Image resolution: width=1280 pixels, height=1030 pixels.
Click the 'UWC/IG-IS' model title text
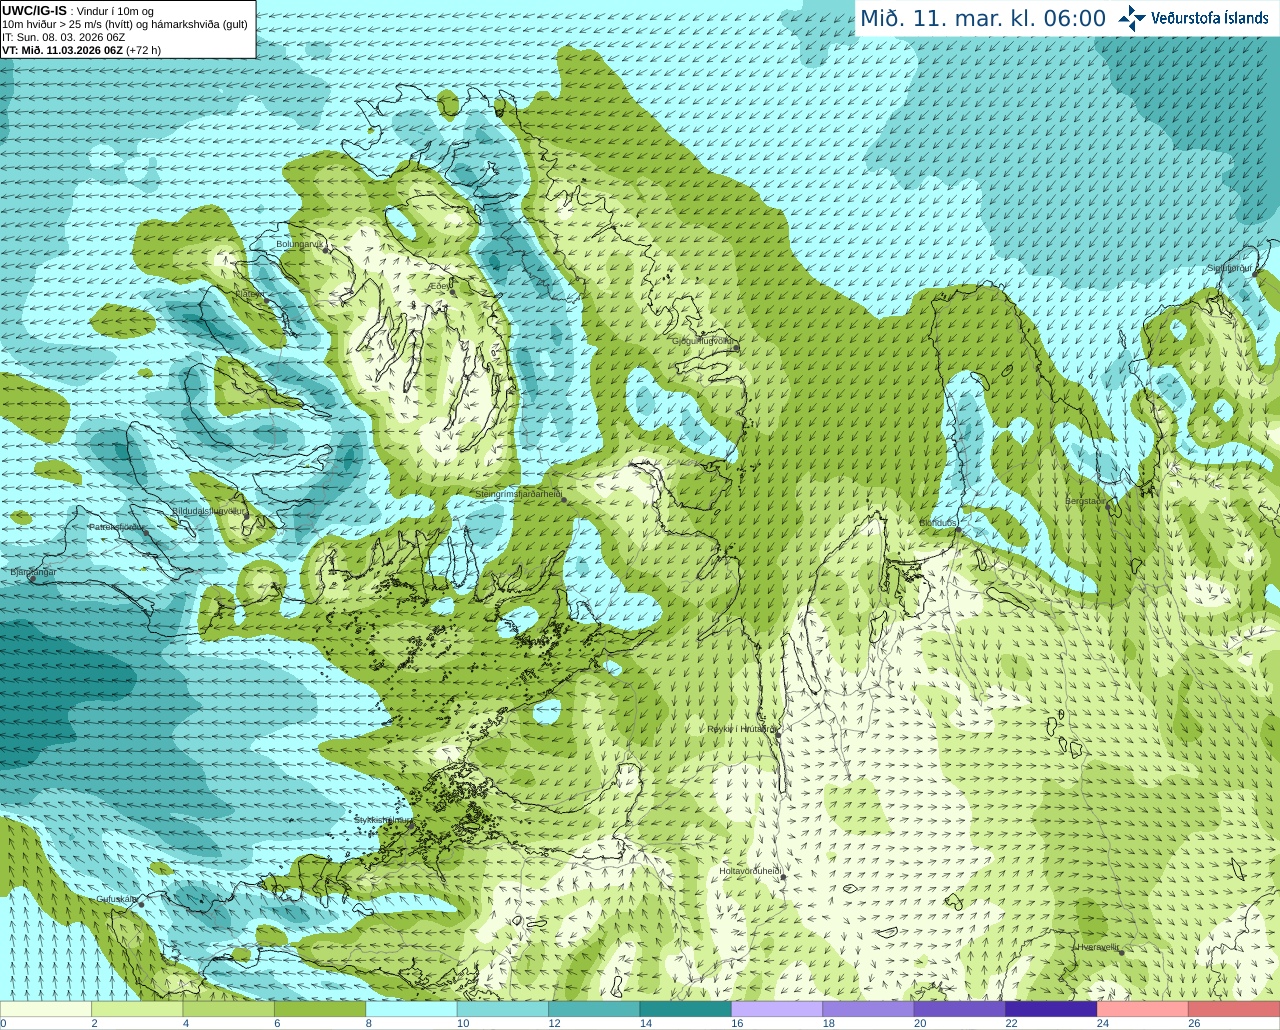pos(34,11)
